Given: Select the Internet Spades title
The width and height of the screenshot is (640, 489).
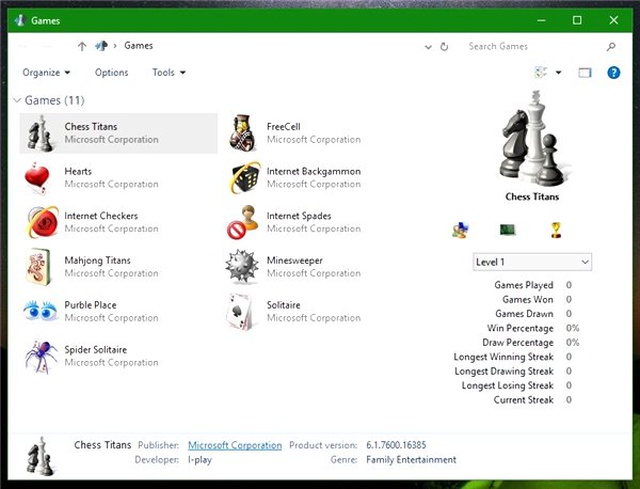Looking at the screenshot, I should 299,216.
